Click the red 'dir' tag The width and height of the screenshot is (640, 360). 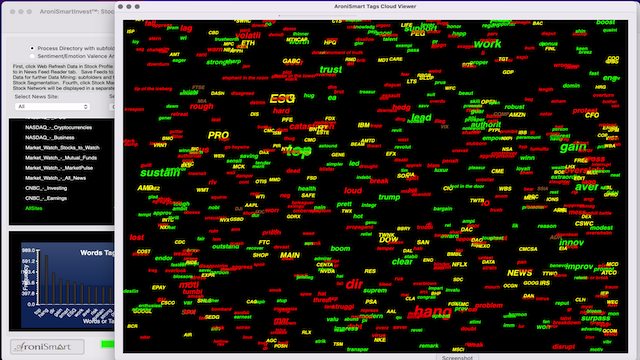coord(354,284)
